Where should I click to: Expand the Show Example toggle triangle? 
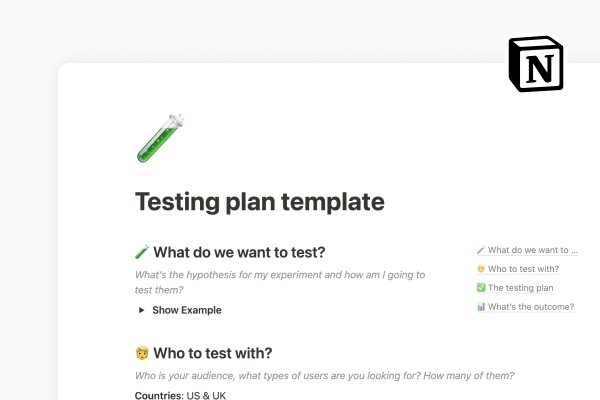point(142,310)
